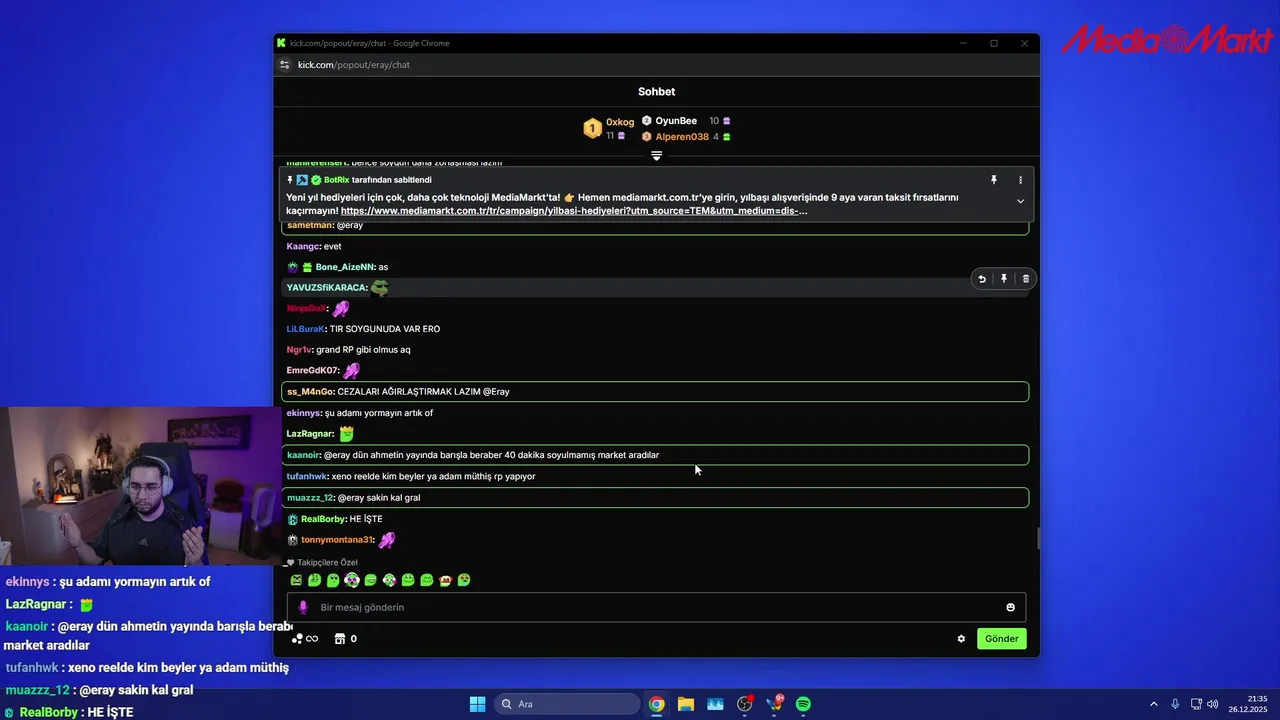Click username ekinnys in chat
Image resolution: width=1280 pixels, height=720 pixels.
(304, 413)
